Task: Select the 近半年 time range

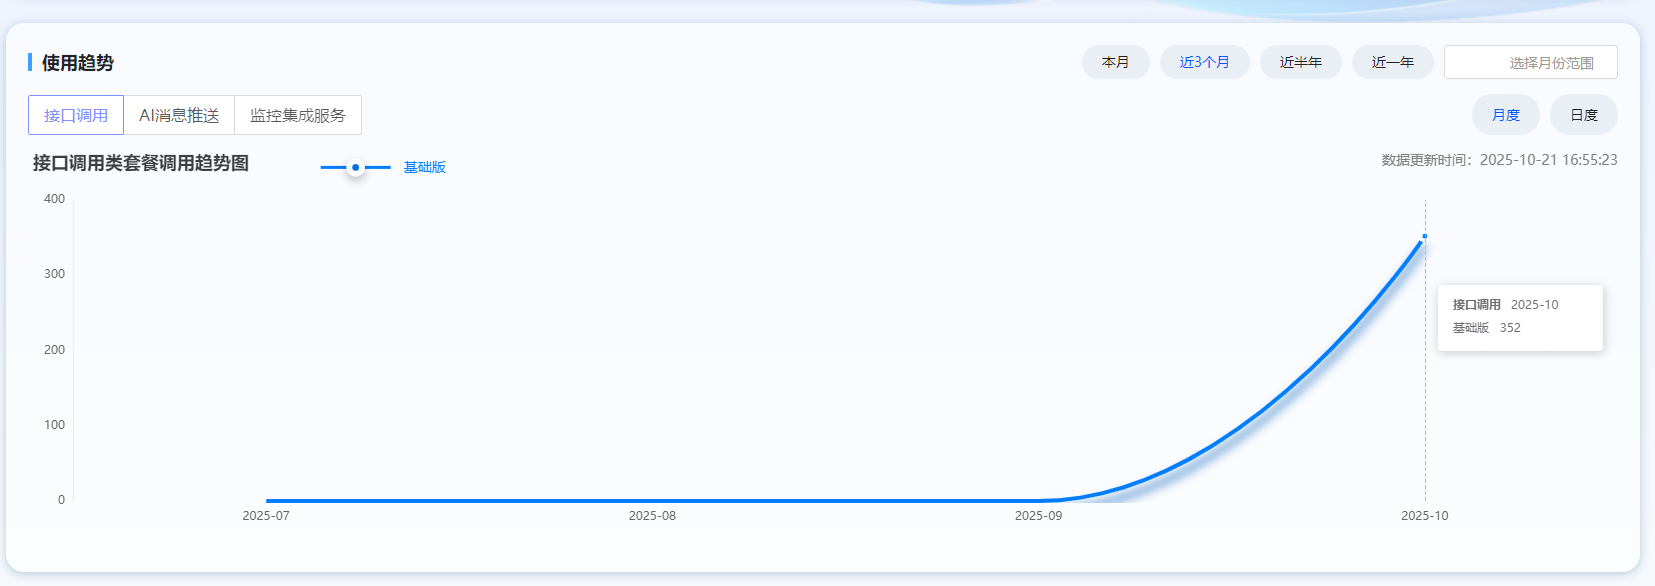Action: pyautogui.click(x=1300, y=62)
